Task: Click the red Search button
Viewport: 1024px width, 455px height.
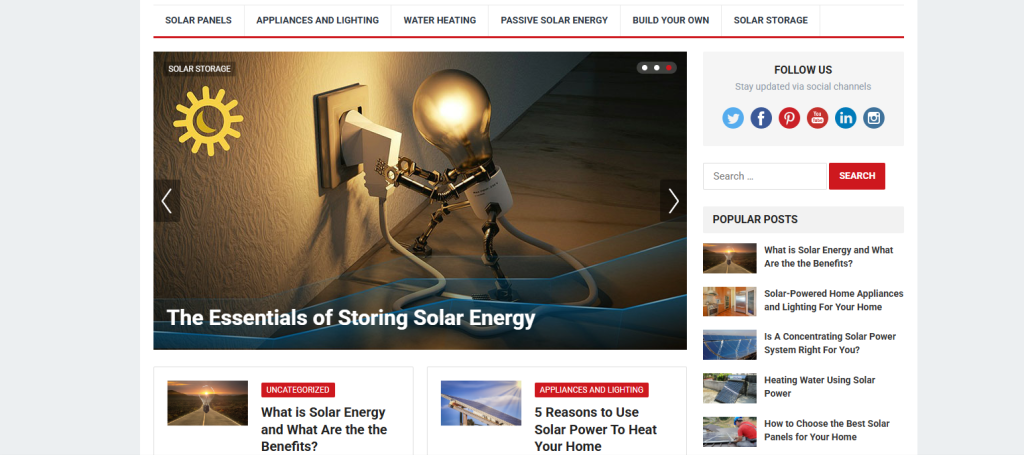Action: tap(857, 176)
